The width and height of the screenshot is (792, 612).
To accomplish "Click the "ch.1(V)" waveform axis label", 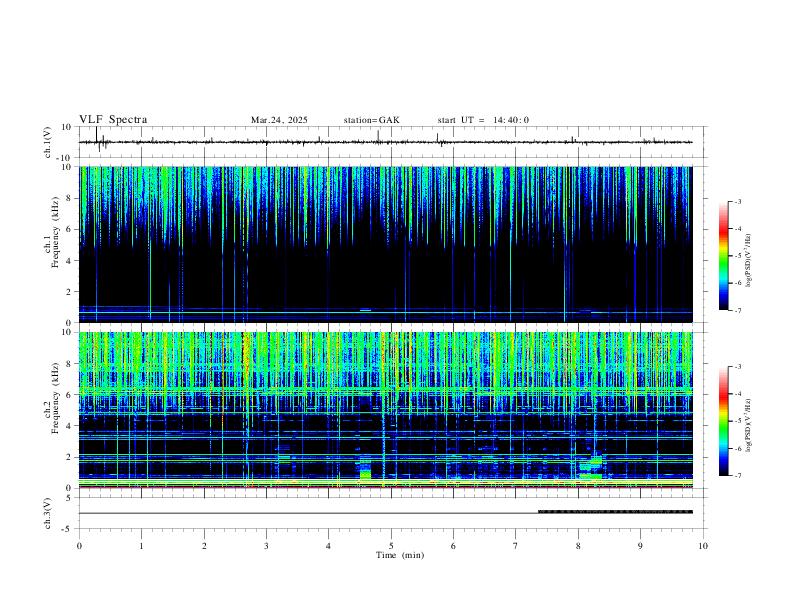I will [49, 142].
